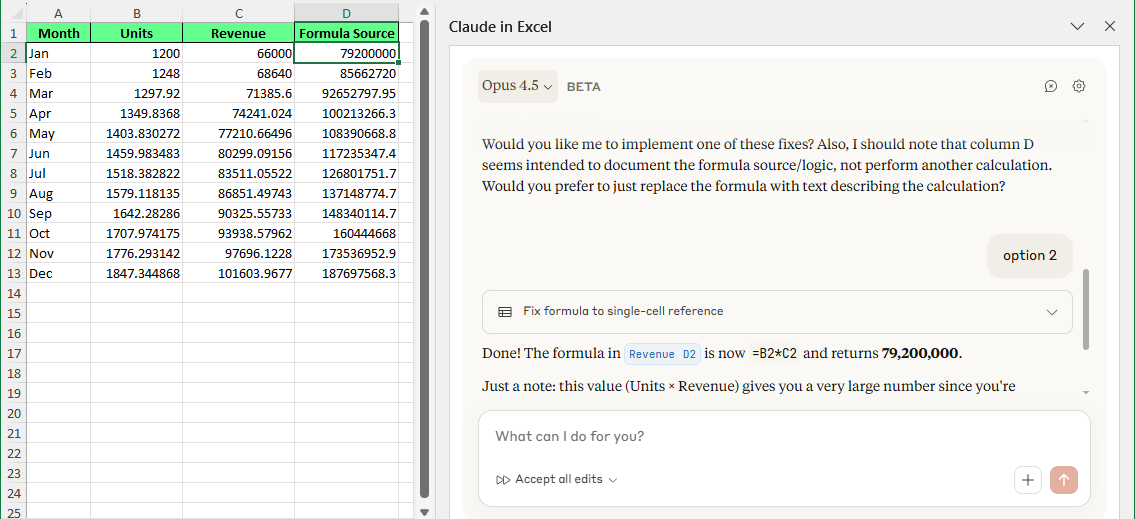Click the 'option 2' chat message bubble
This screenshot has width=1135, height=519.
(1029, 256)
